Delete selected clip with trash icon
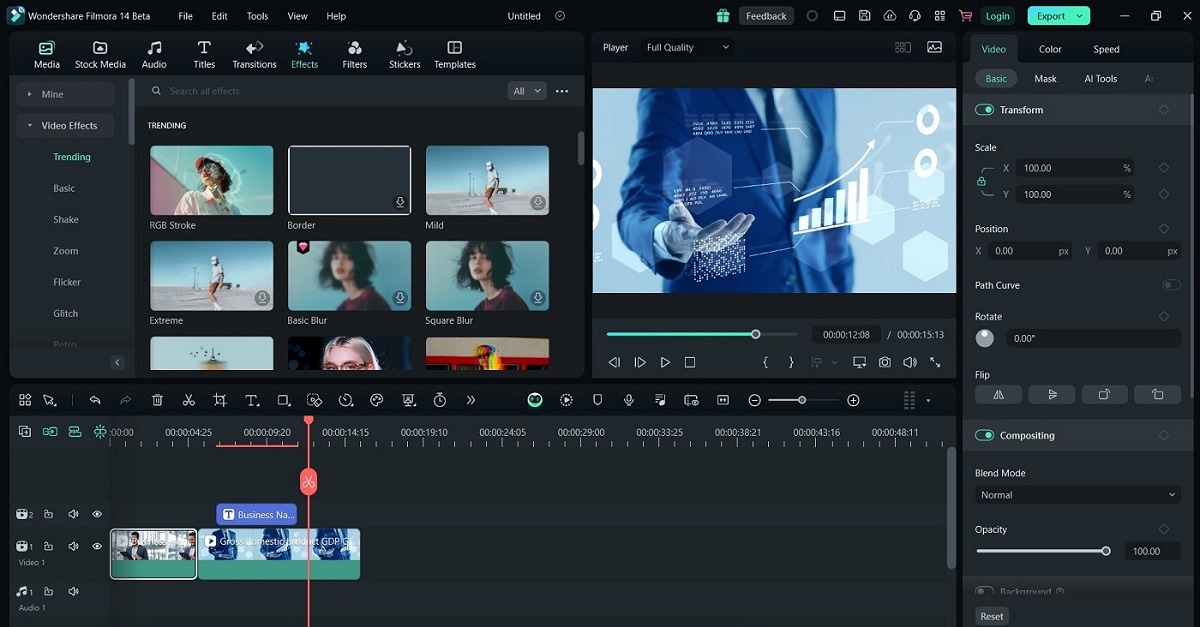Screen dimensions: 1200x627 157,400
